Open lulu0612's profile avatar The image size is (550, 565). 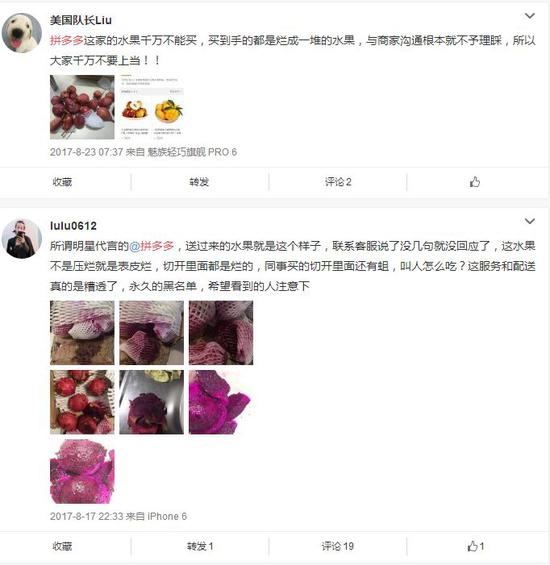tap(22, 238)
